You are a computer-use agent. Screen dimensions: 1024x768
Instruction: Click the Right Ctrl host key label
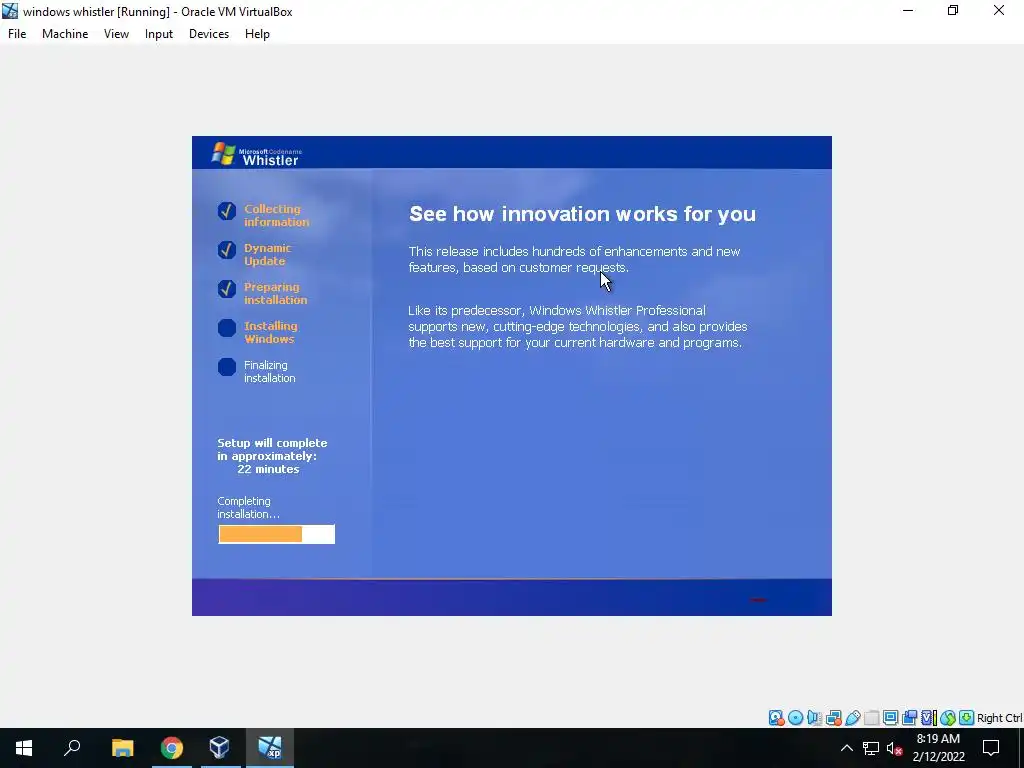(999, 718)
